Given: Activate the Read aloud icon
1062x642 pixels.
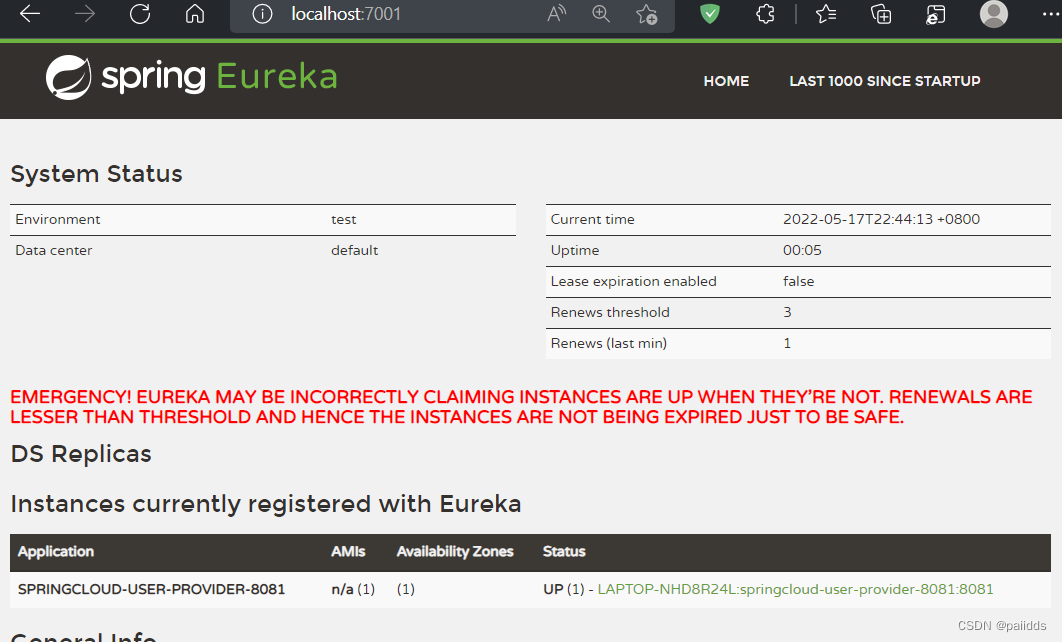Looking at the screenshot, I should pyautogui.click(x=557, y=14).
